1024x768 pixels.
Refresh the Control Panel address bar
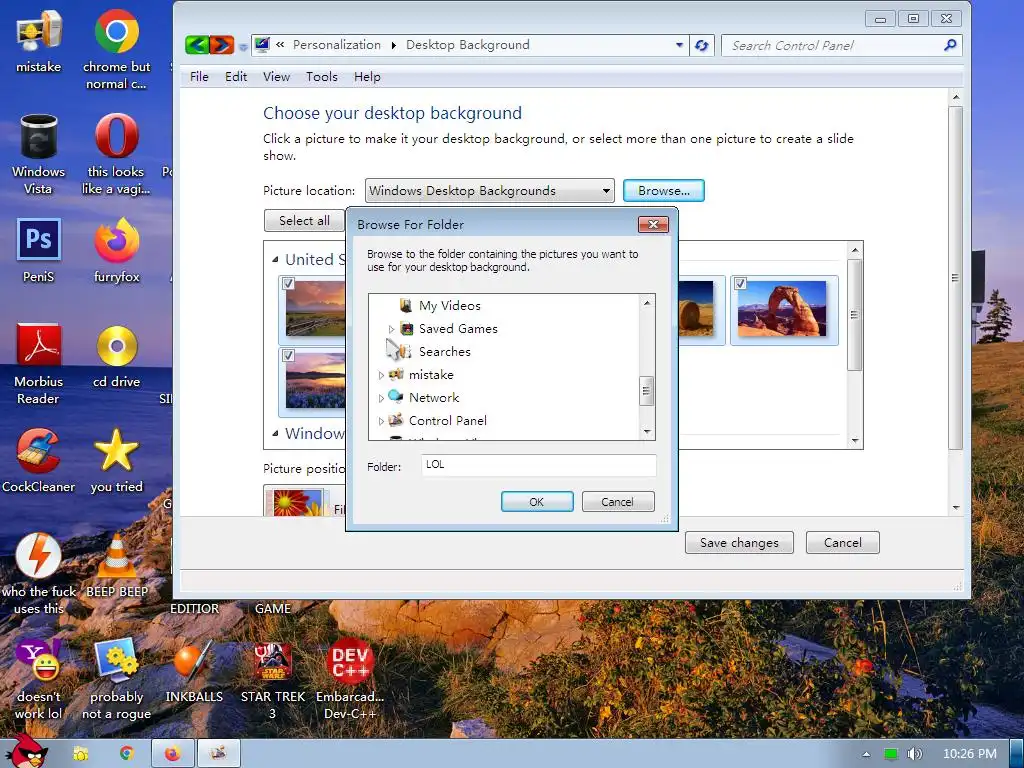click(x=702, y=45)
